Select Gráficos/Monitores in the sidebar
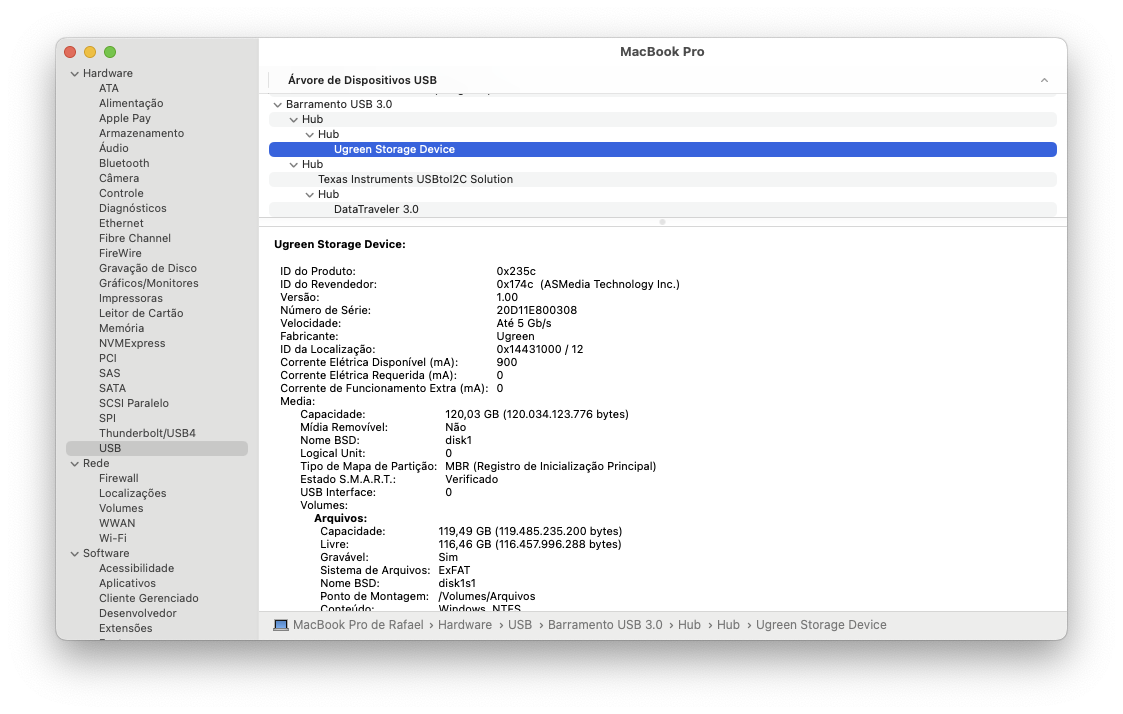 (x=148, y=284)
